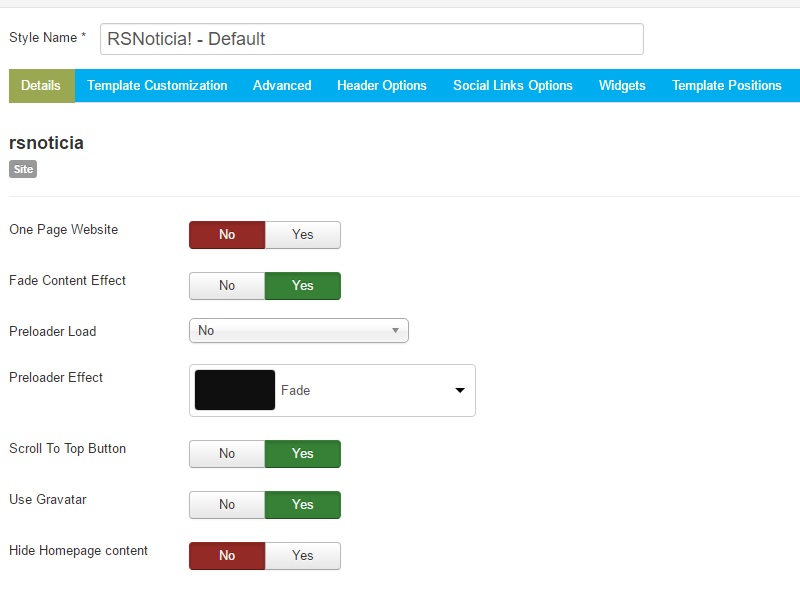800x600 pixels.
Task: Click the Preloader Load label
Action: (53, 332)
